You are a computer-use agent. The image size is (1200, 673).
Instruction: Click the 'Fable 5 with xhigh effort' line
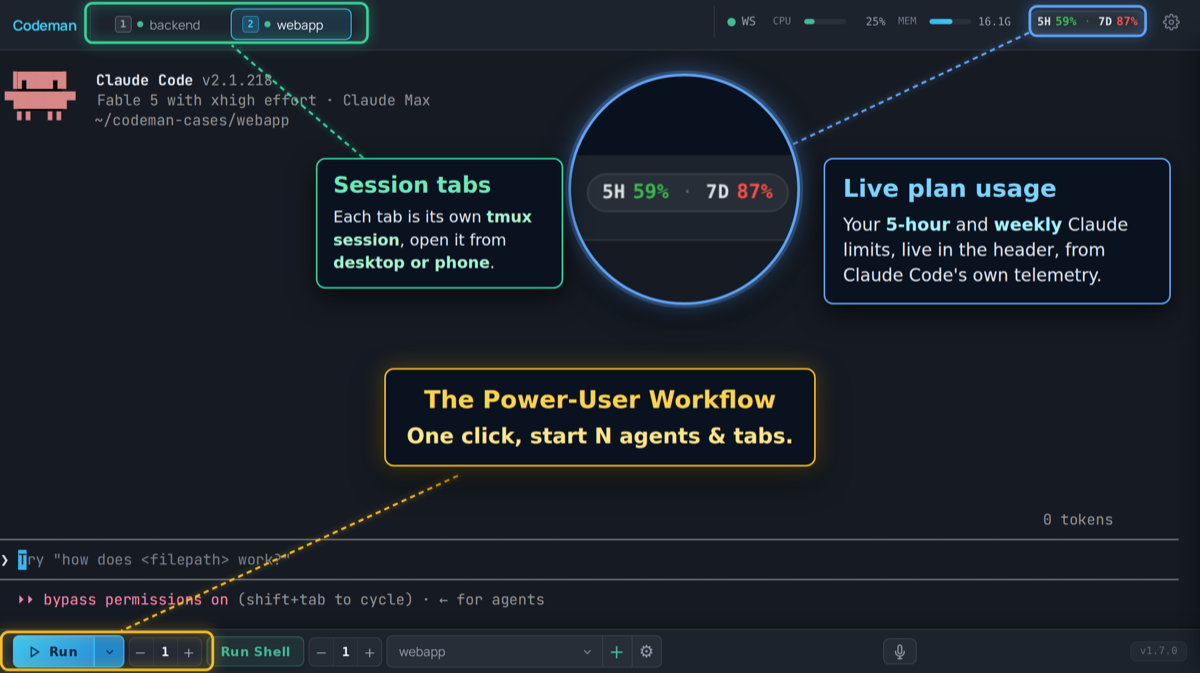point(206,100)
